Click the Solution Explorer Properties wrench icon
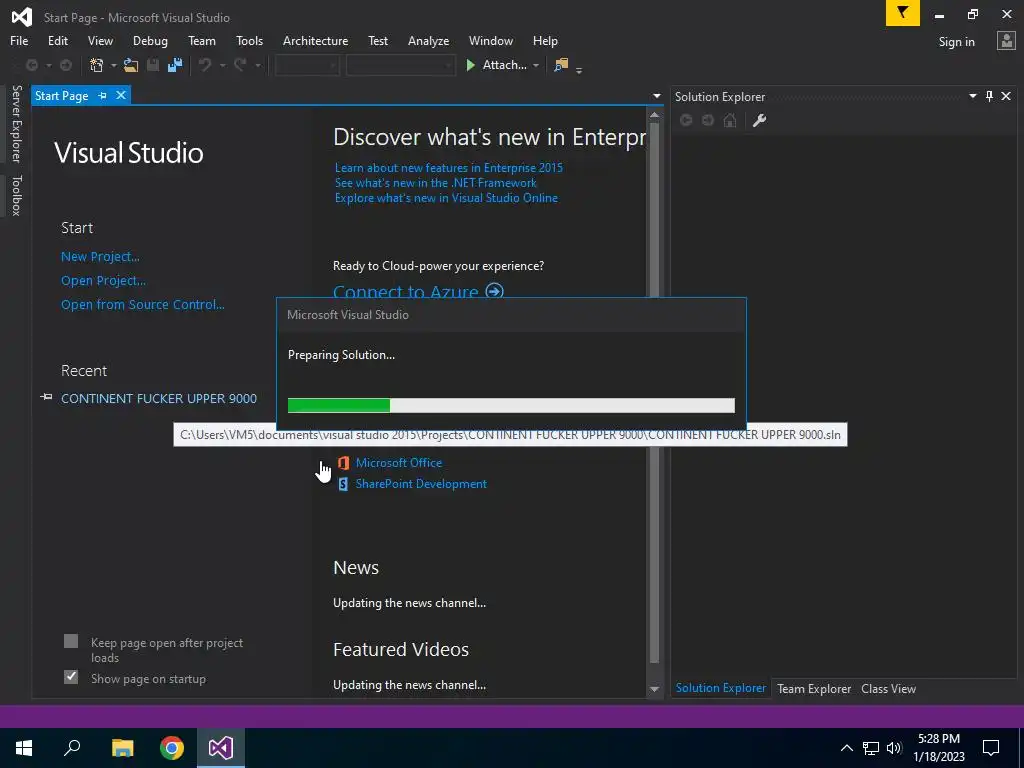 pyautogui.click(x=759, y=120)
